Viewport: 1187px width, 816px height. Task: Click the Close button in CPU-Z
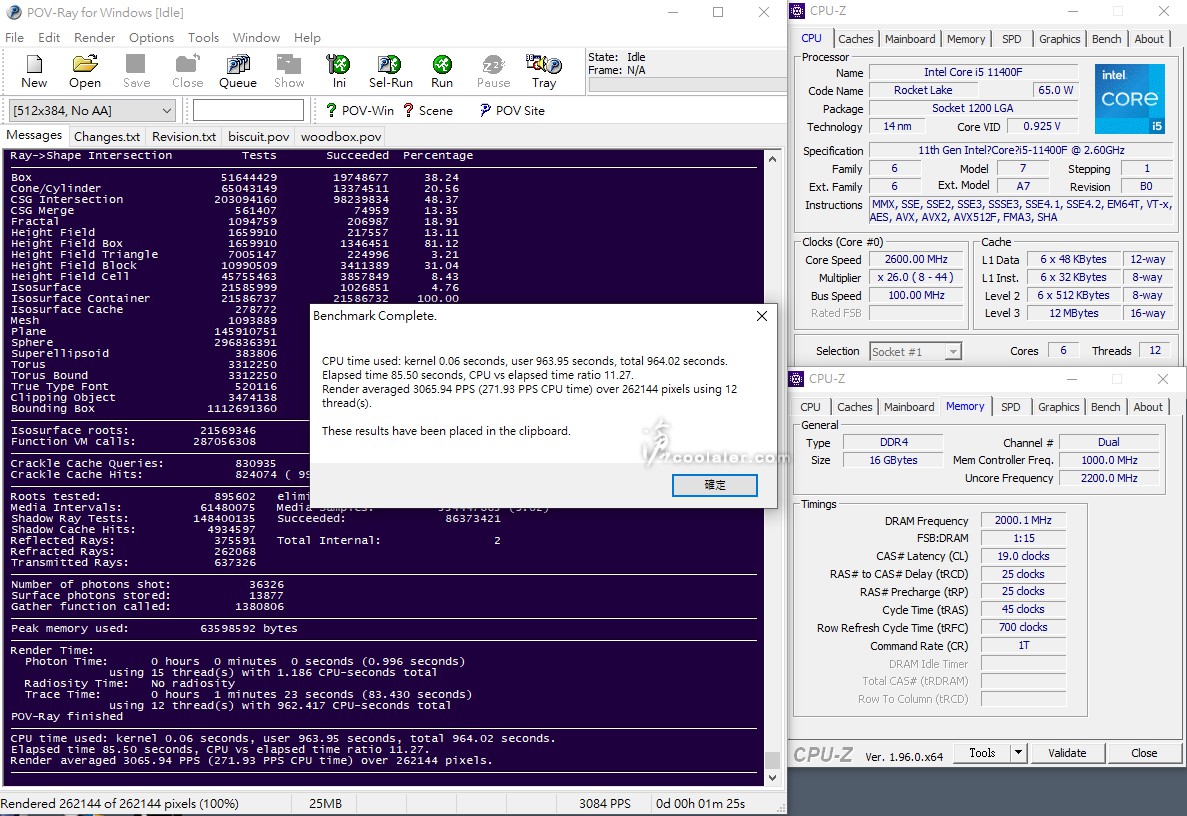click(x=1144, y=752)
